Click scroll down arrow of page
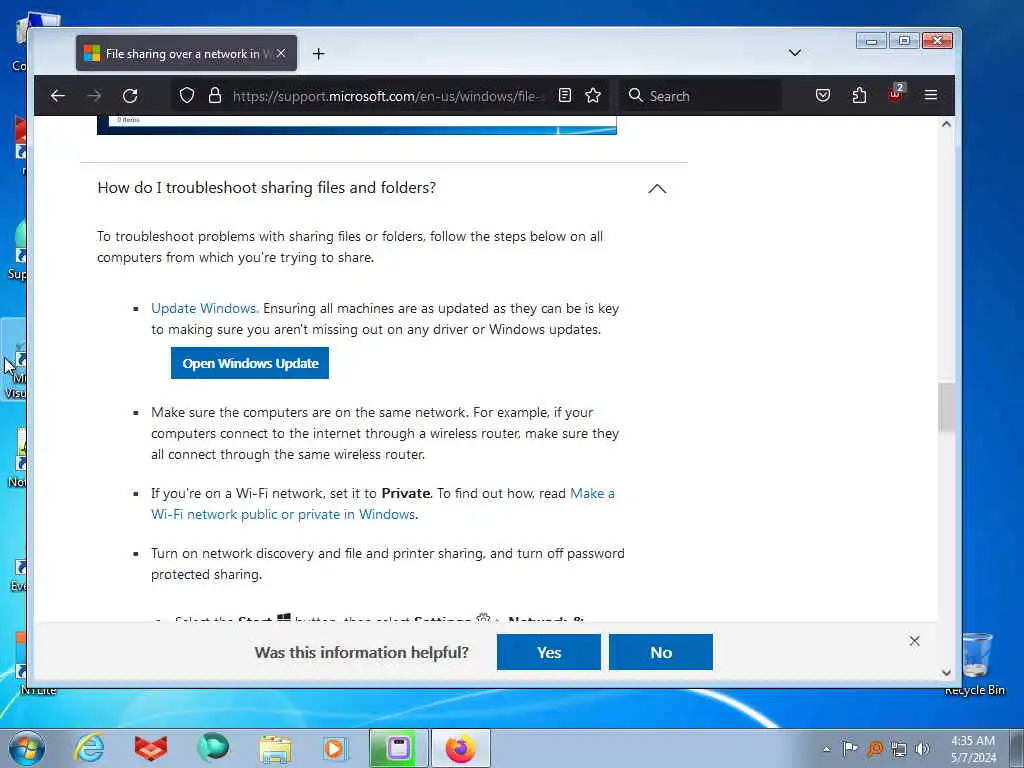 click(946, 673)
